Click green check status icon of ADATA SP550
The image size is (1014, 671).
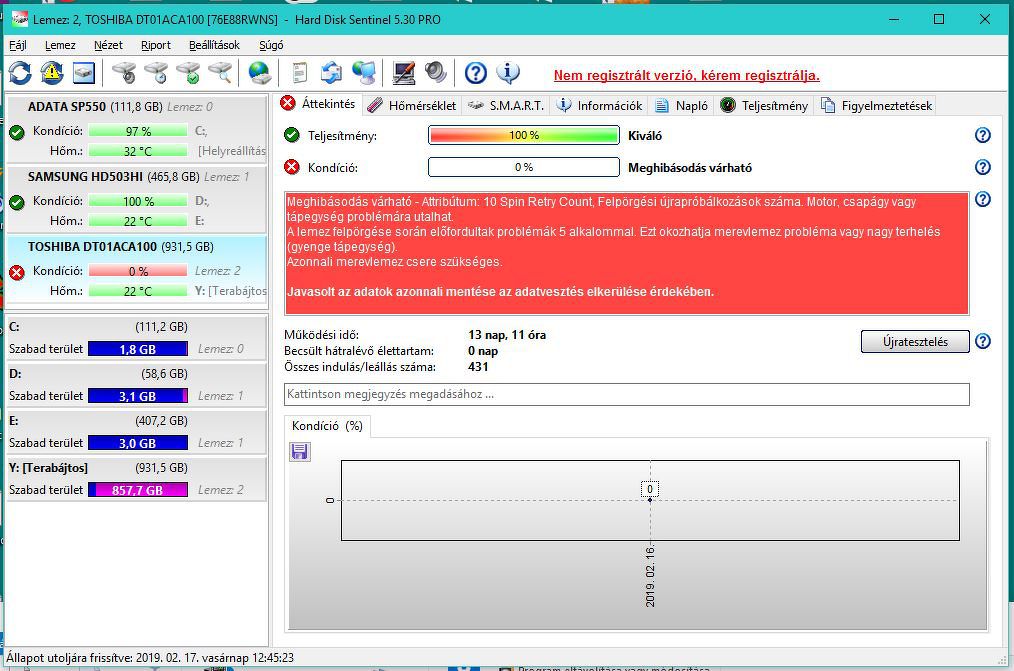pyautogui.click(x=17, y=132)
